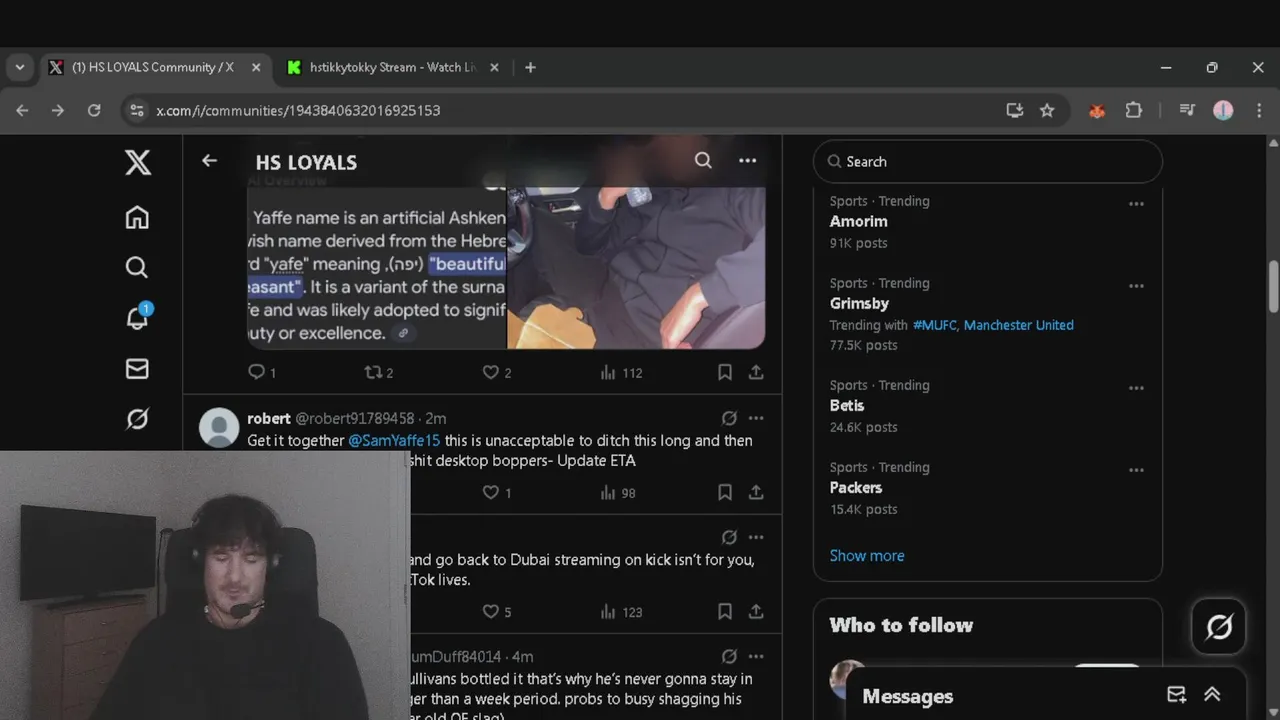Viewport: 1280px width, 720px height.
Task: Like robert's post with 1 like
Action: pyautogui.click(x=497, y=492)
